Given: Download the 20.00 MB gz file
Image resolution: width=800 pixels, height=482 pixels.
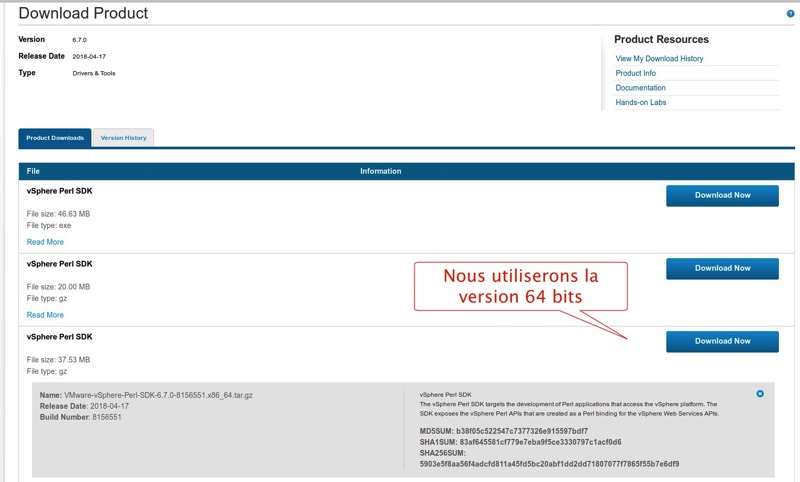Looking at the screenshot, I should tap(722, 268).
